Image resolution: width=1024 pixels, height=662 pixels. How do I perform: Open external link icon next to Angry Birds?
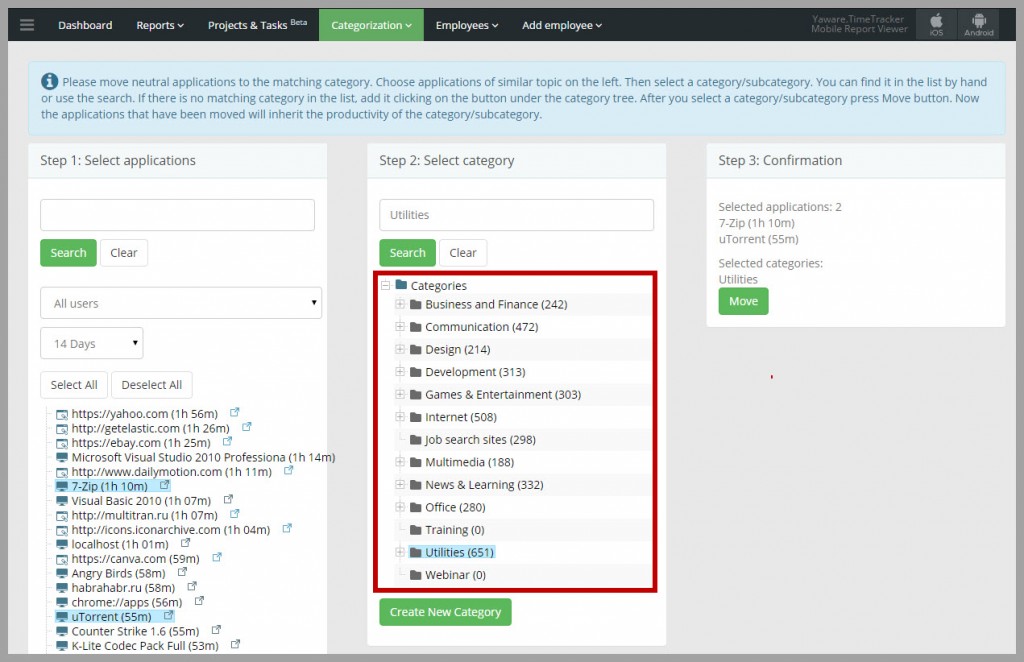pos(182,572)
